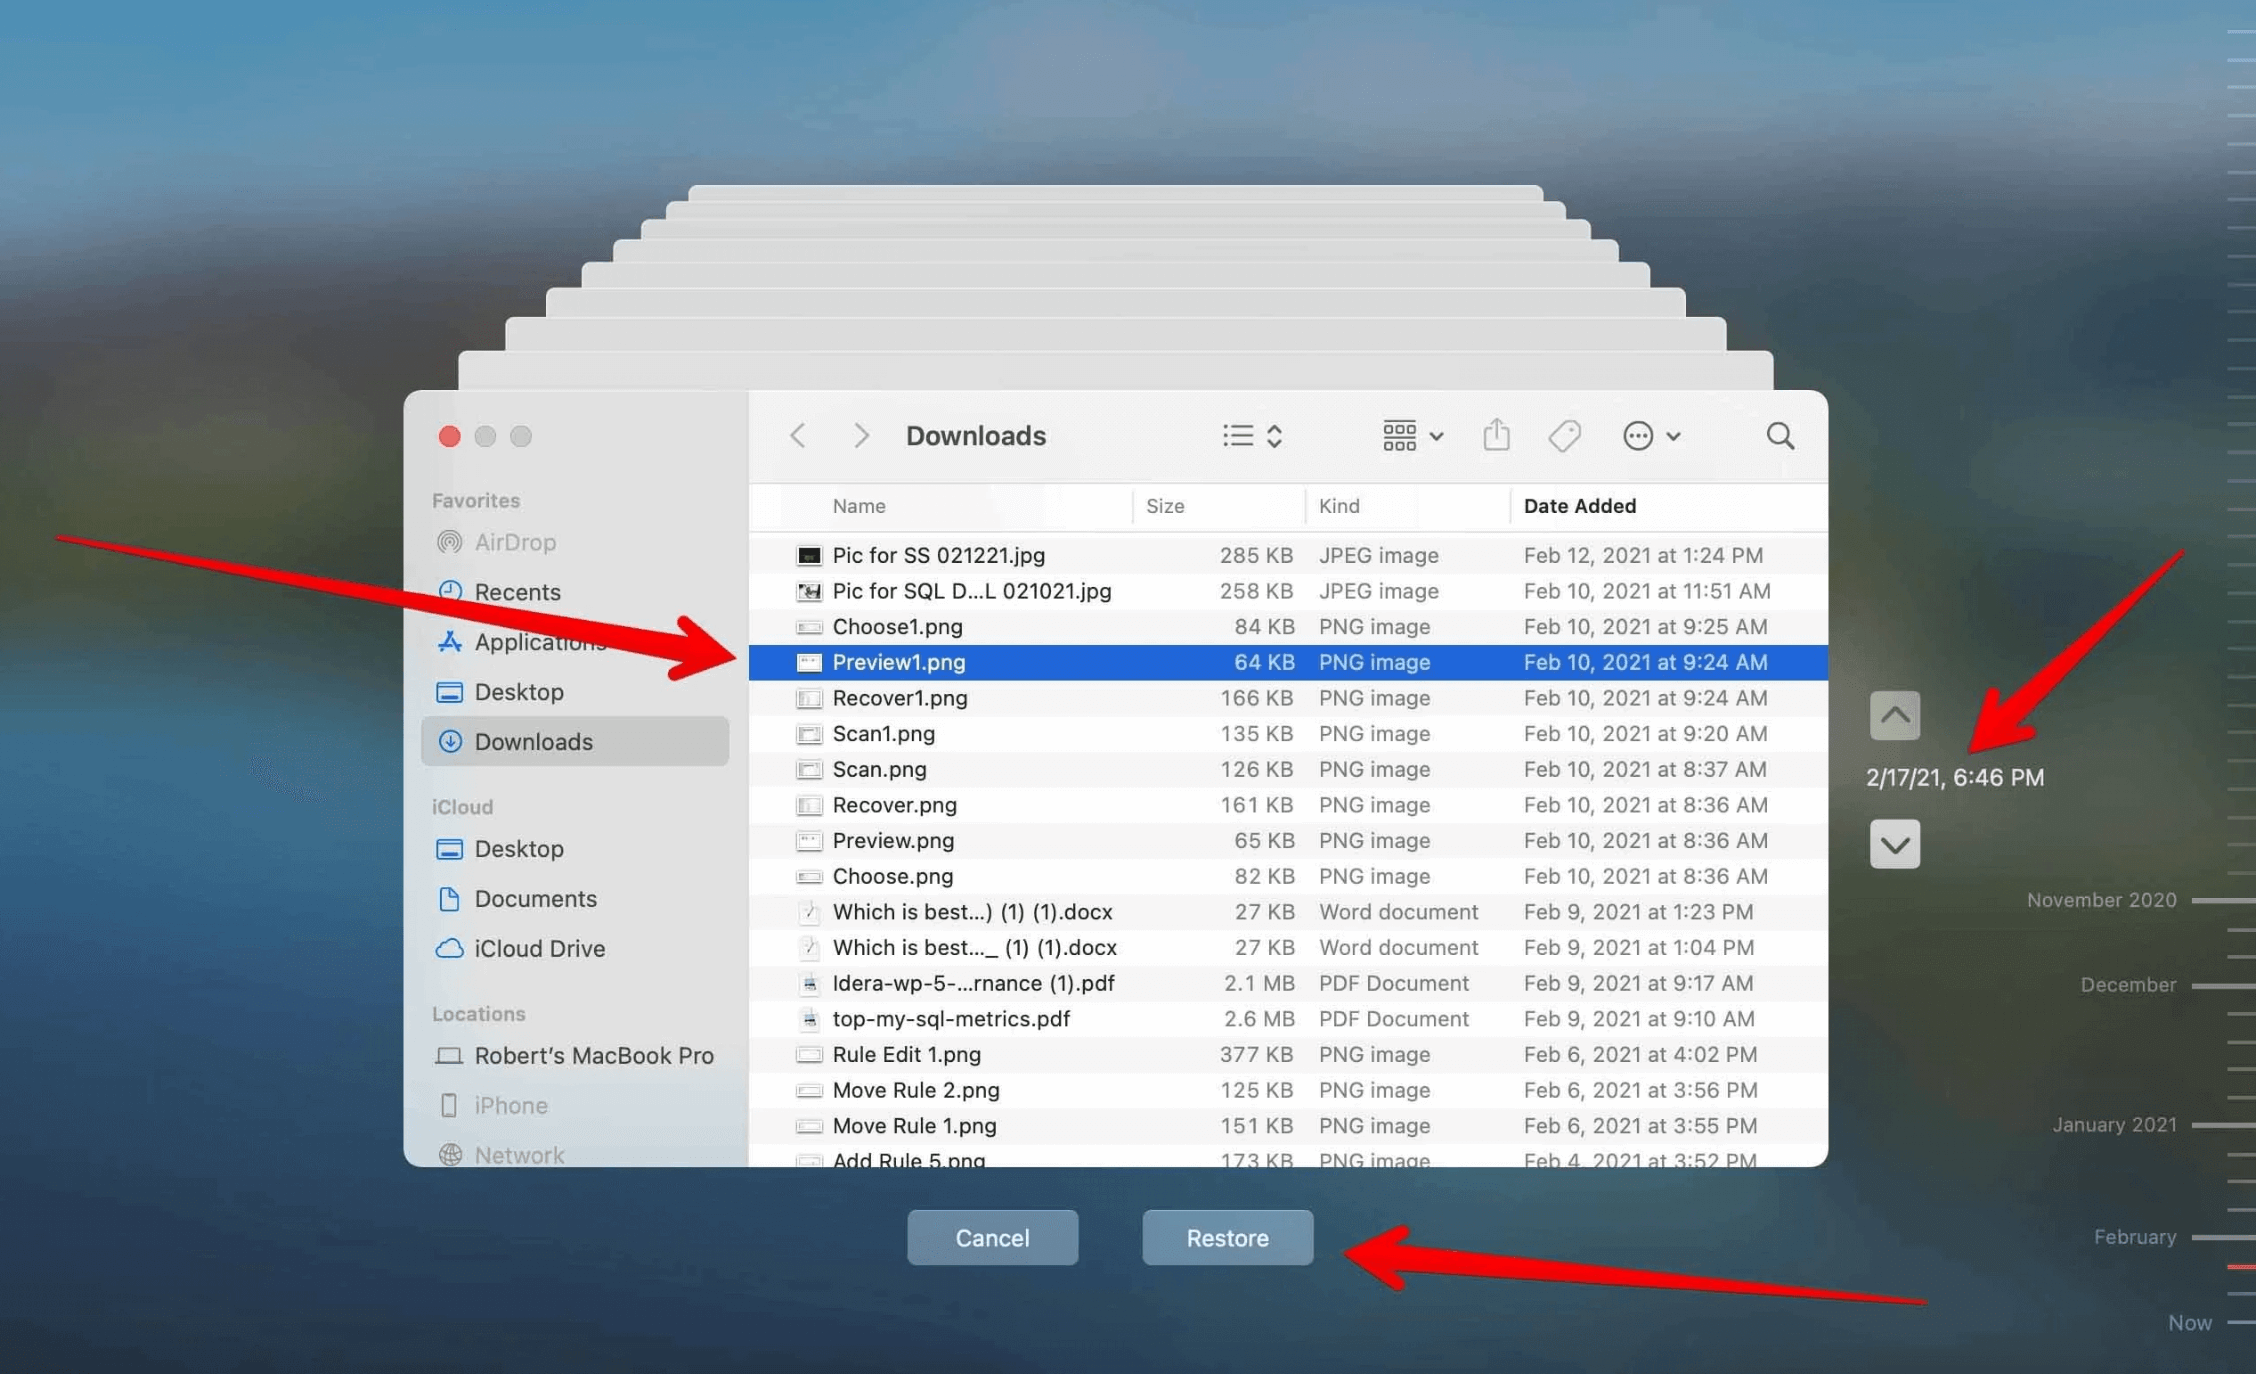Viewport: 2256px width, 1374px height.
Task: Step to an earlier backup with up arrow
Action: (x=1895, y=716)
